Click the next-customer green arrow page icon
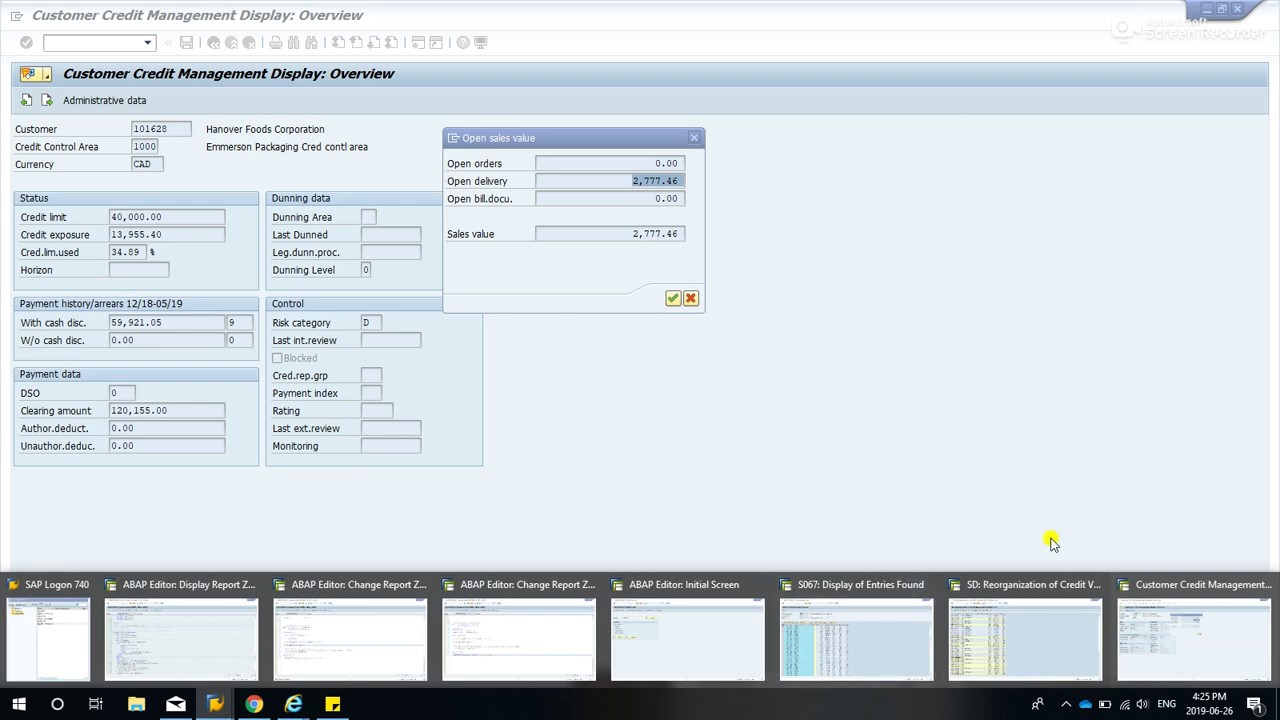The image size is (1280, 720). 46,100
